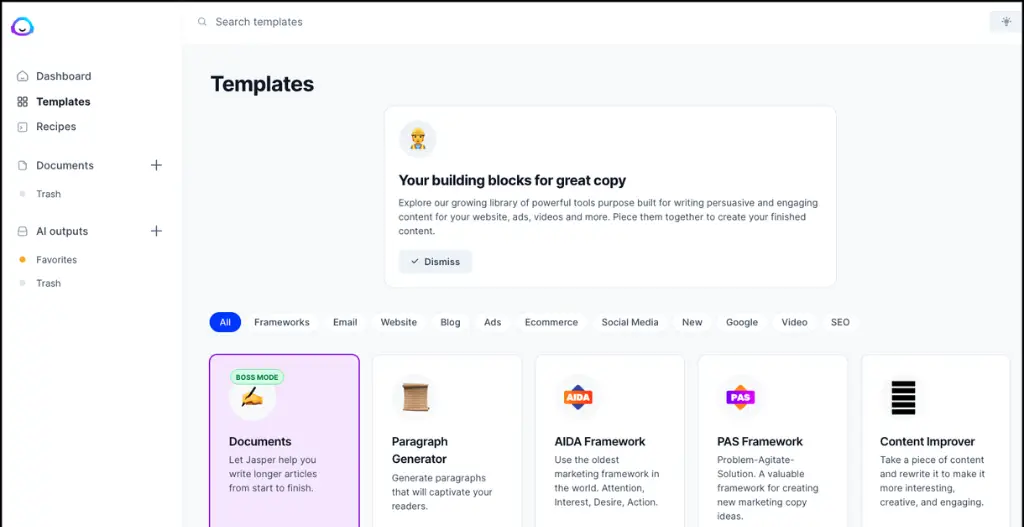Filter templates by Frameworks
Viewport: 1024px width, 527px height.
pos(282,322)
